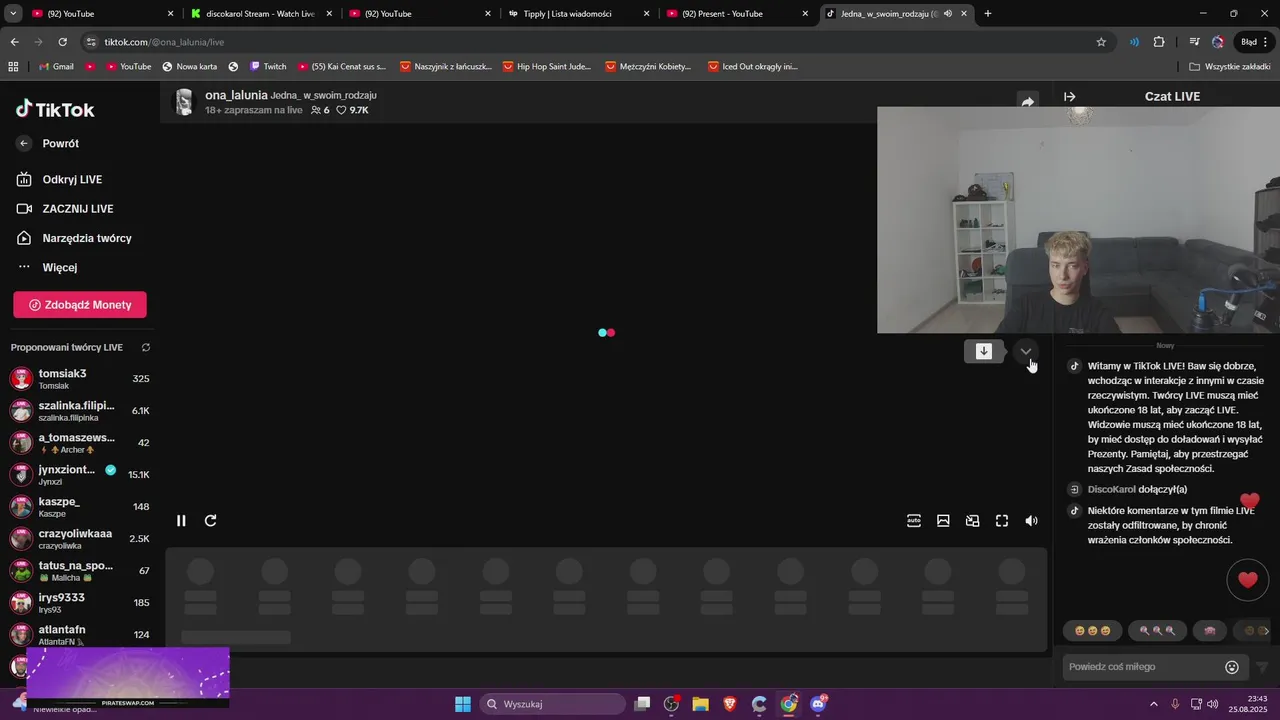
Task: Switch to the Present - YouTube tab
Action: (x=738, y=14)
